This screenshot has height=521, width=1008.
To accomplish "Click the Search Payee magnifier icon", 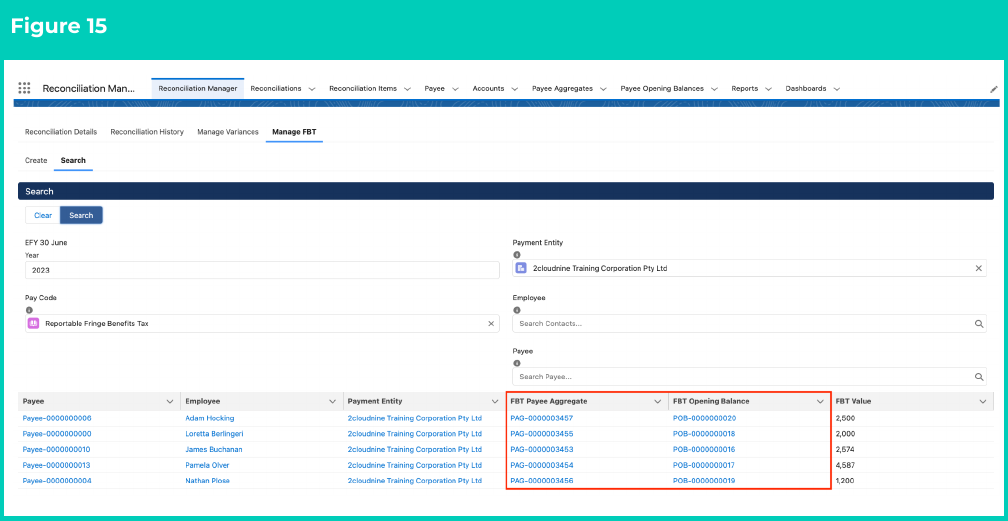I will point(979,377).
